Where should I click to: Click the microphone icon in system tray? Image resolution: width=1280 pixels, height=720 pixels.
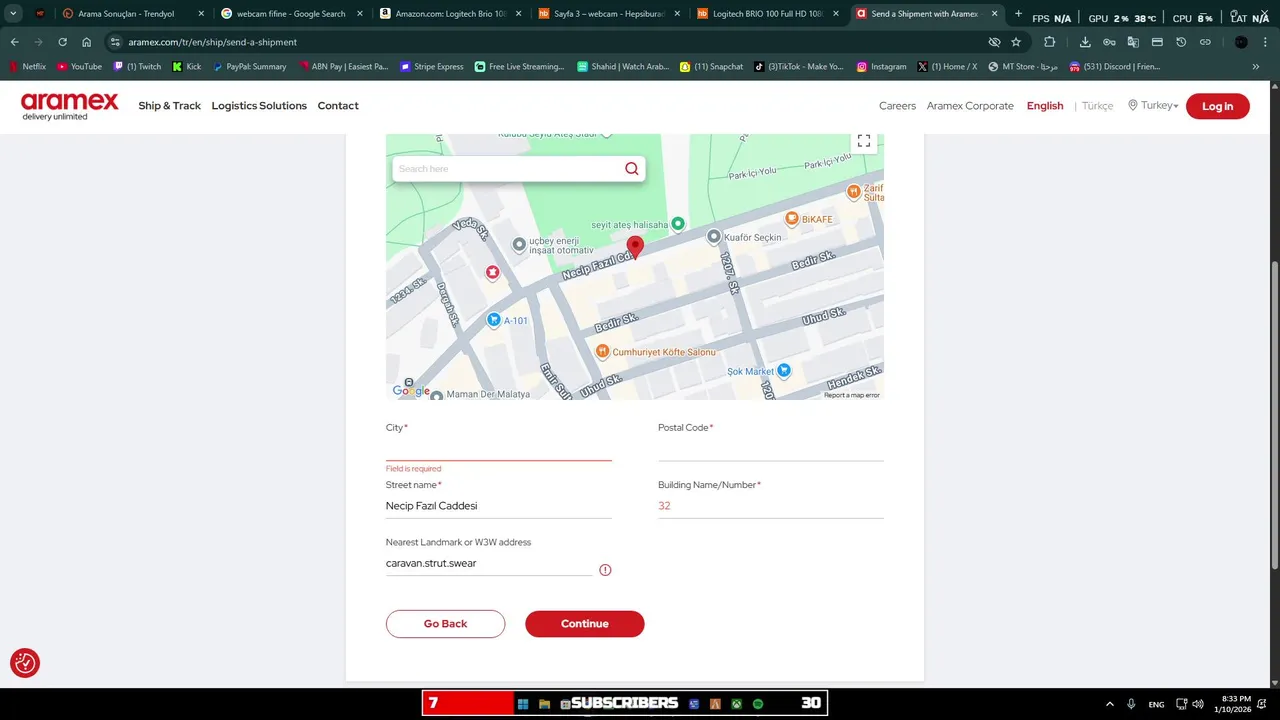1131,704
